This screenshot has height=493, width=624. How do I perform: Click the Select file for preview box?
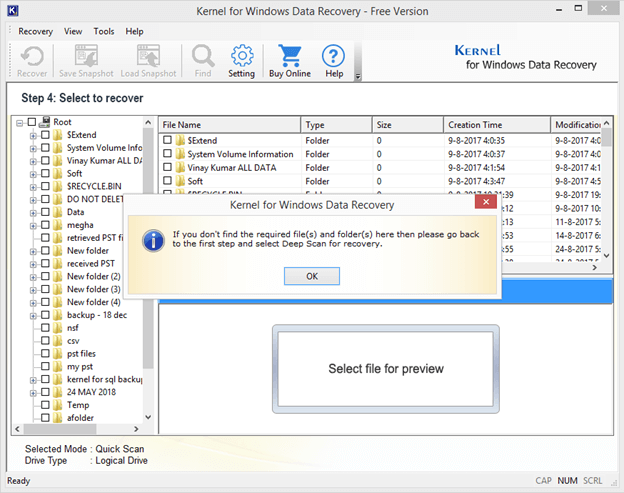coord(386,369)
